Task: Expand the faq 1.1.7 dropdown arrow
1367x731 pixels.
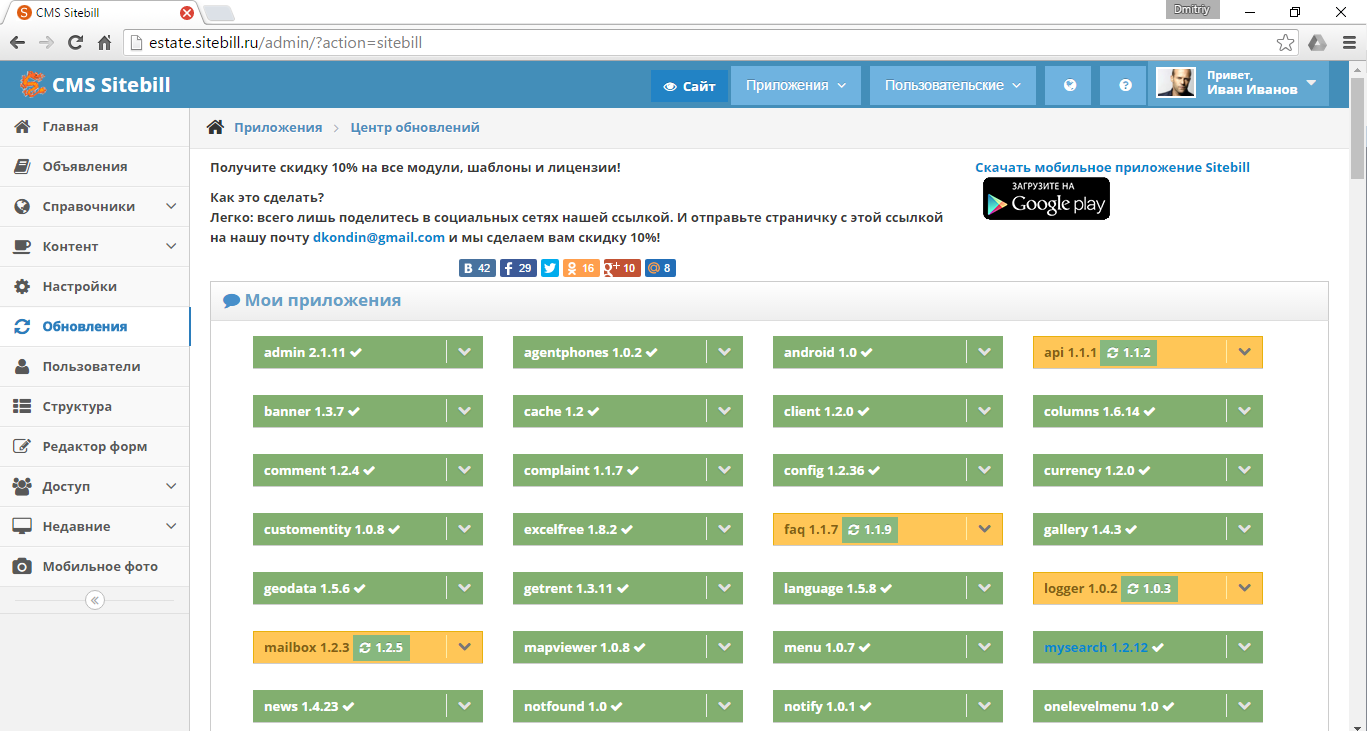Action: click(984, 530)
